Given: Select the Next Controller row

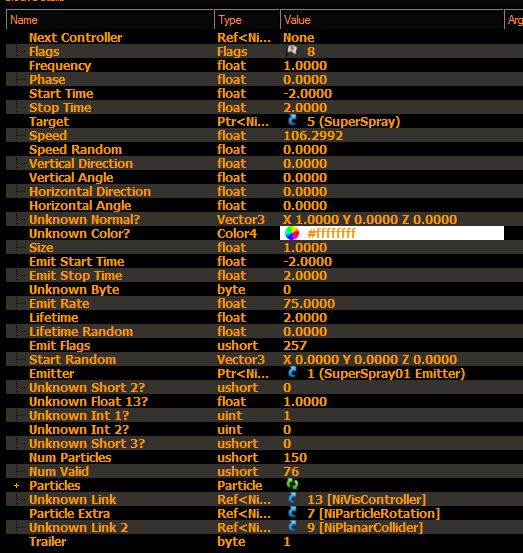Looking at the screenshot, I should click(264, 37).
